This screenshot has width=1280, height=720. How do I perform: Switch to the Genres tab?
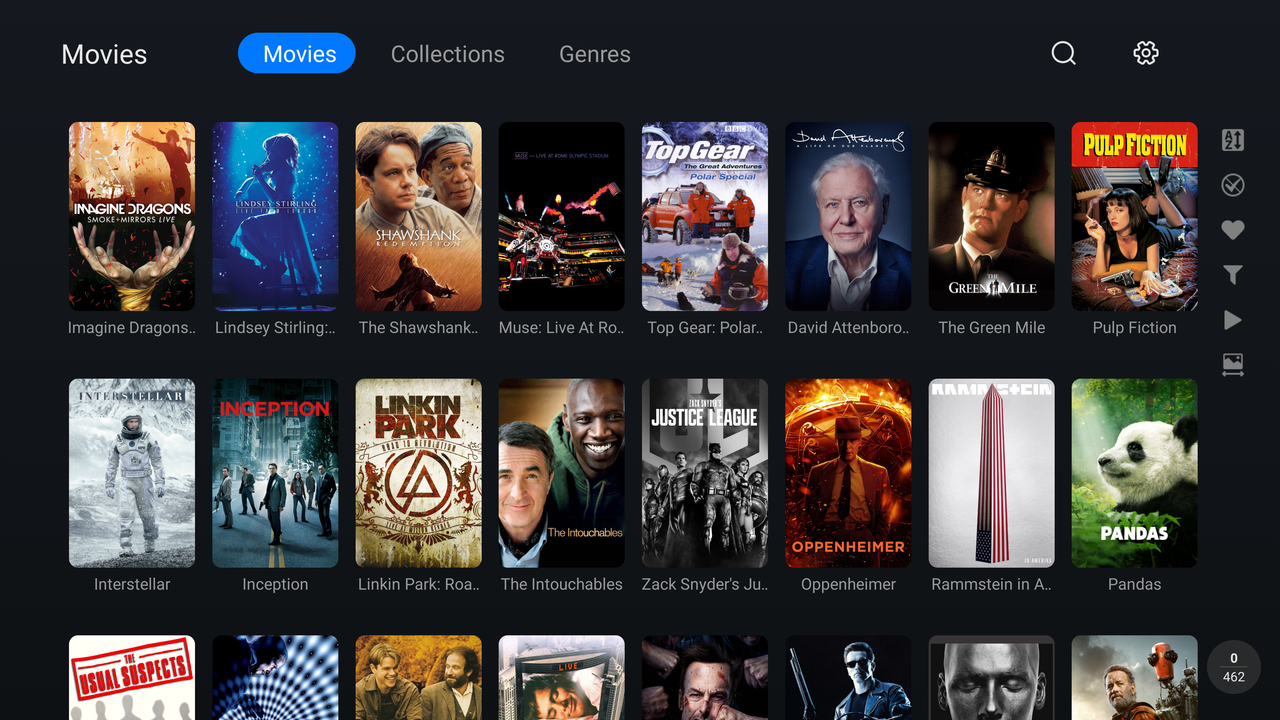click(x=595, y=54)
